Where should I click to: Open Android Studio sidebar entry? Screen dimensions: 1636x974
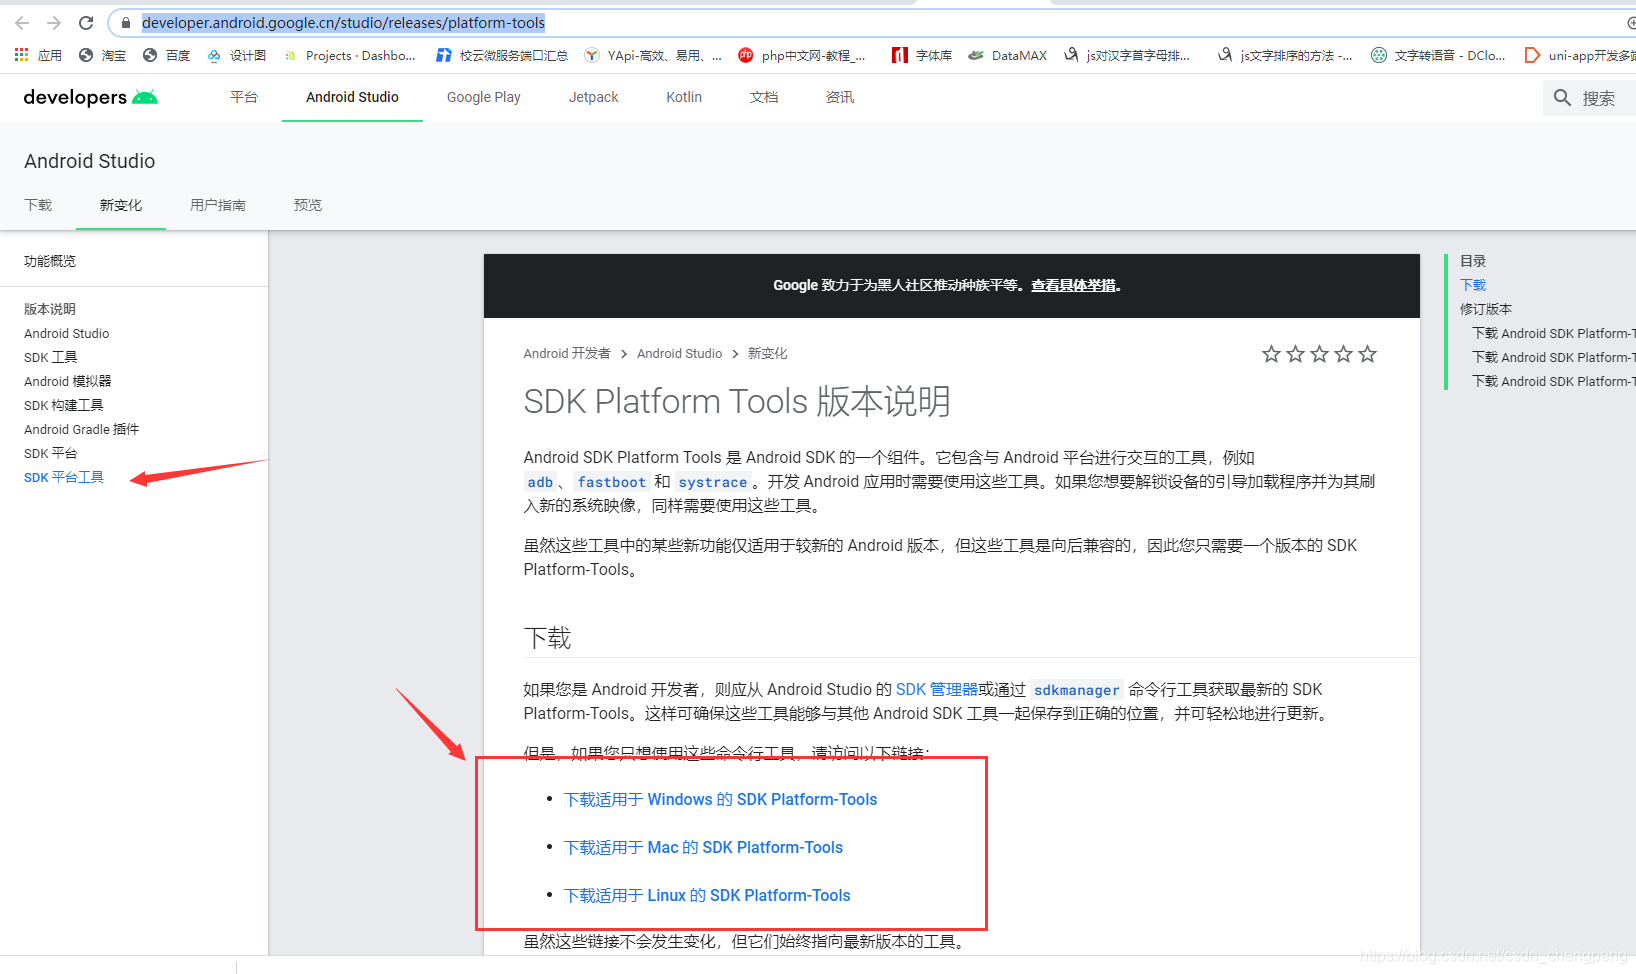coord(67,333)
